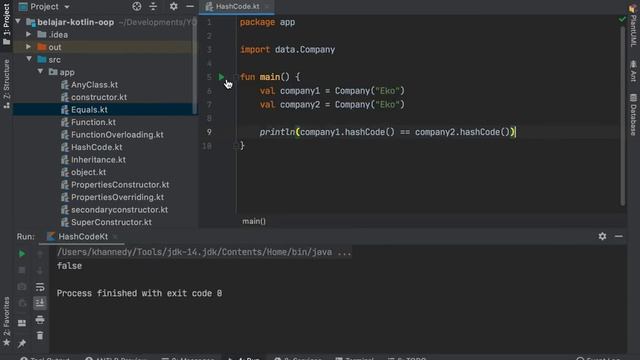The image size is (640, 360).
Task: Rerun HashCodeKt in Run panel
Action: [22, 254]
